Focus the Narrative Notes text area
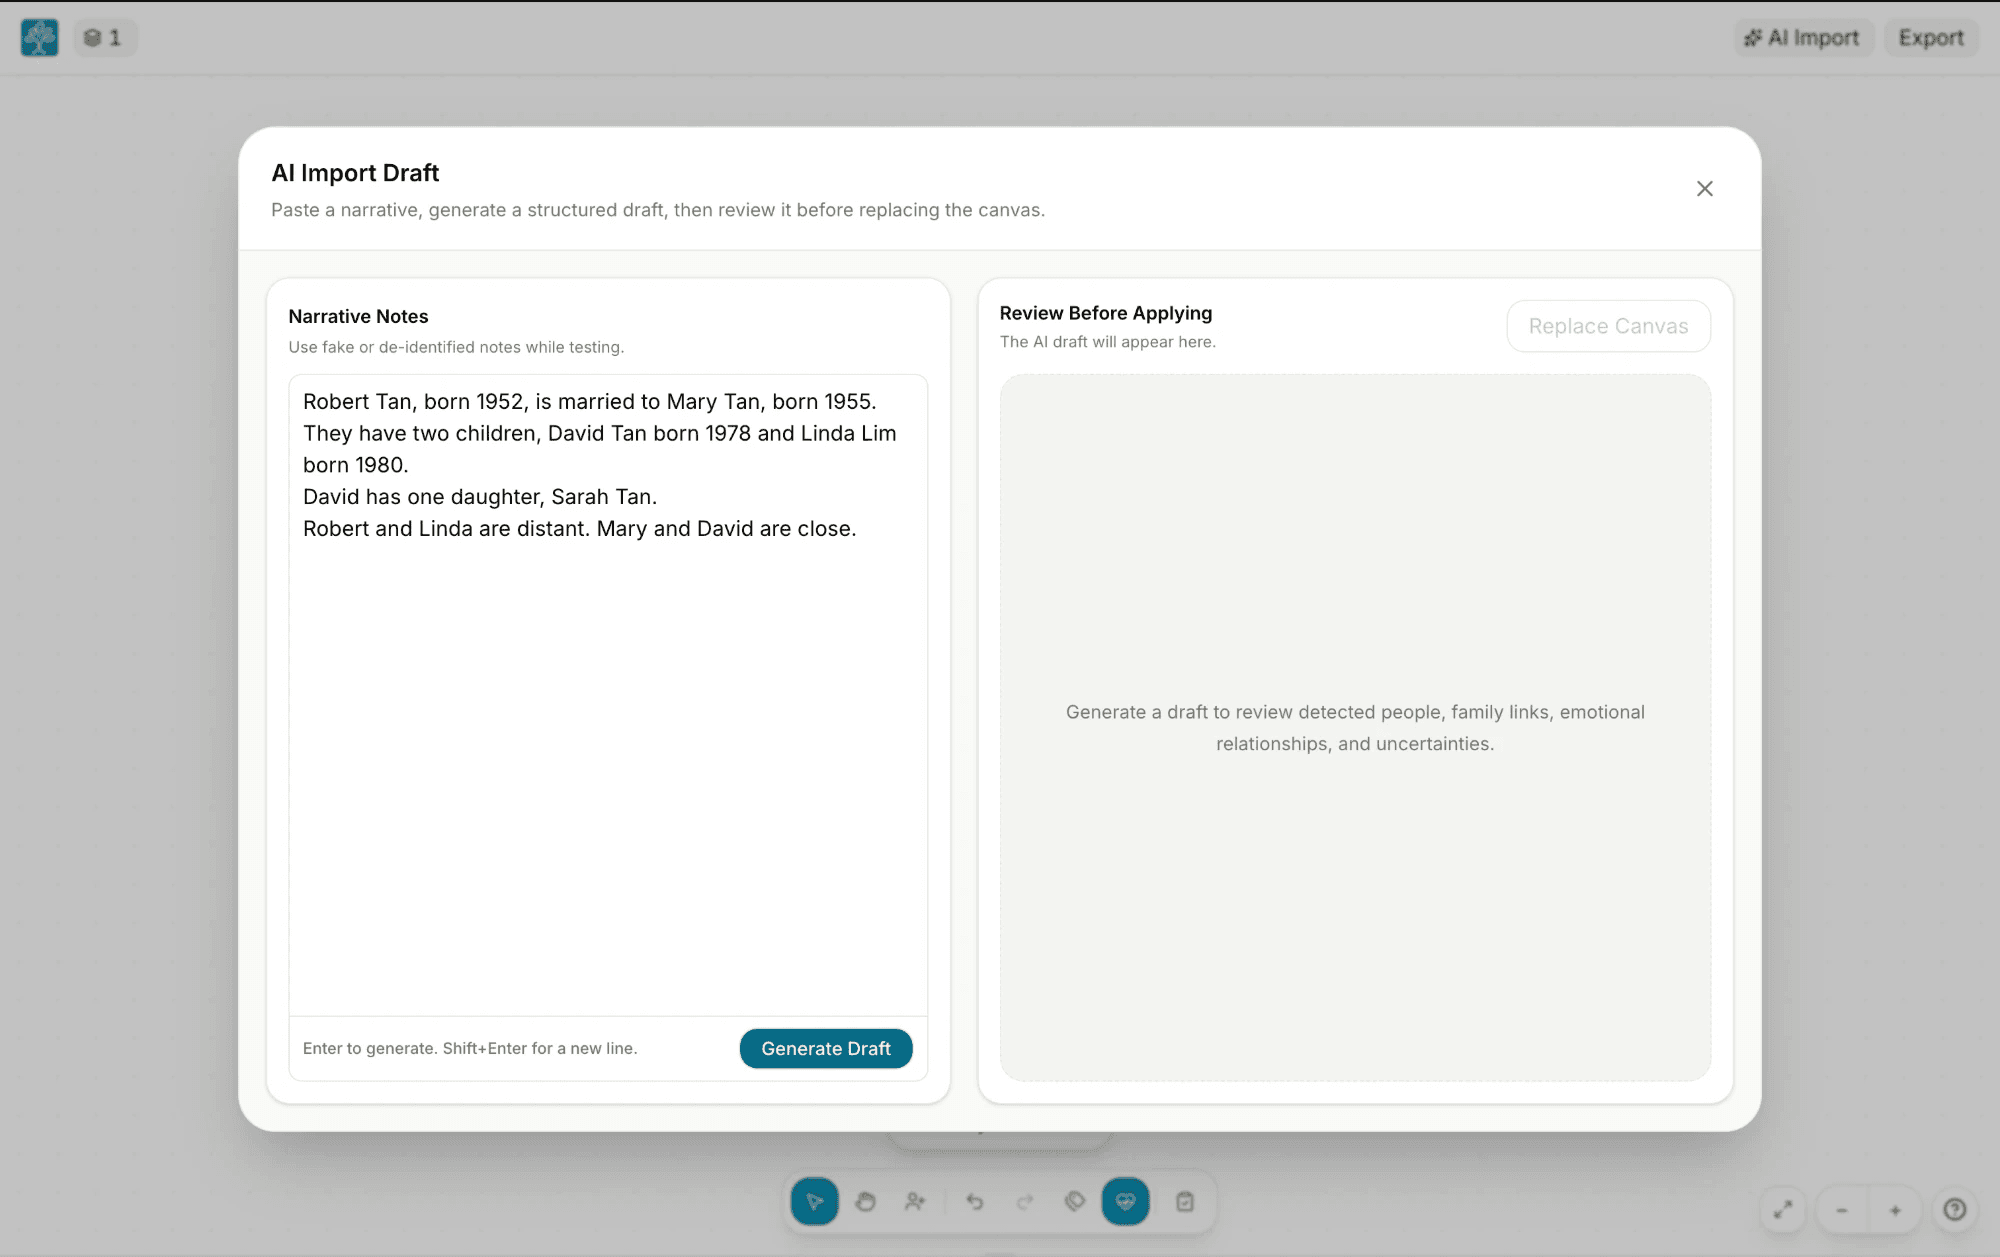Image resolution: width=2000 pixels, height=1257 pixels. point(608,695)
